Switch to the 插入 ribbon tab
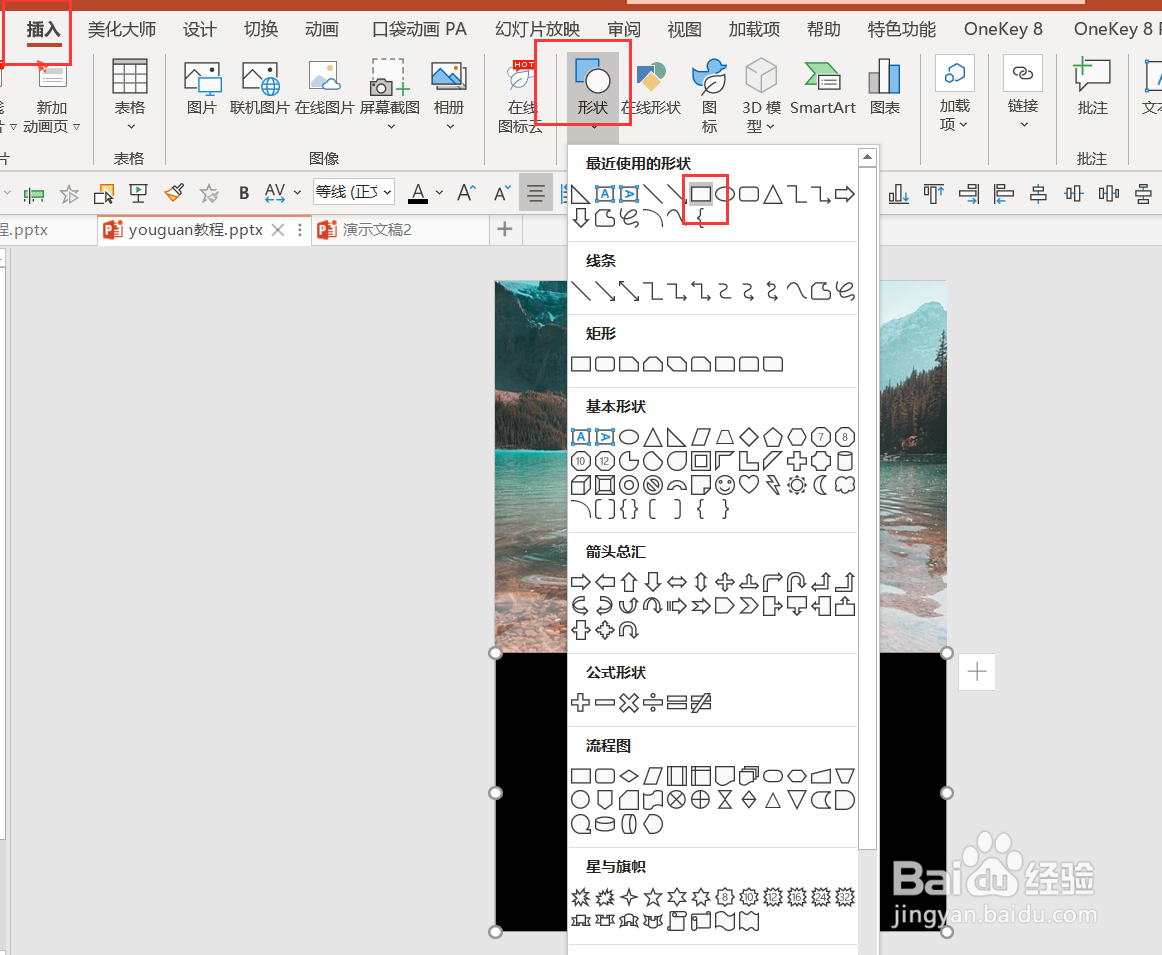 click(43, 30)
